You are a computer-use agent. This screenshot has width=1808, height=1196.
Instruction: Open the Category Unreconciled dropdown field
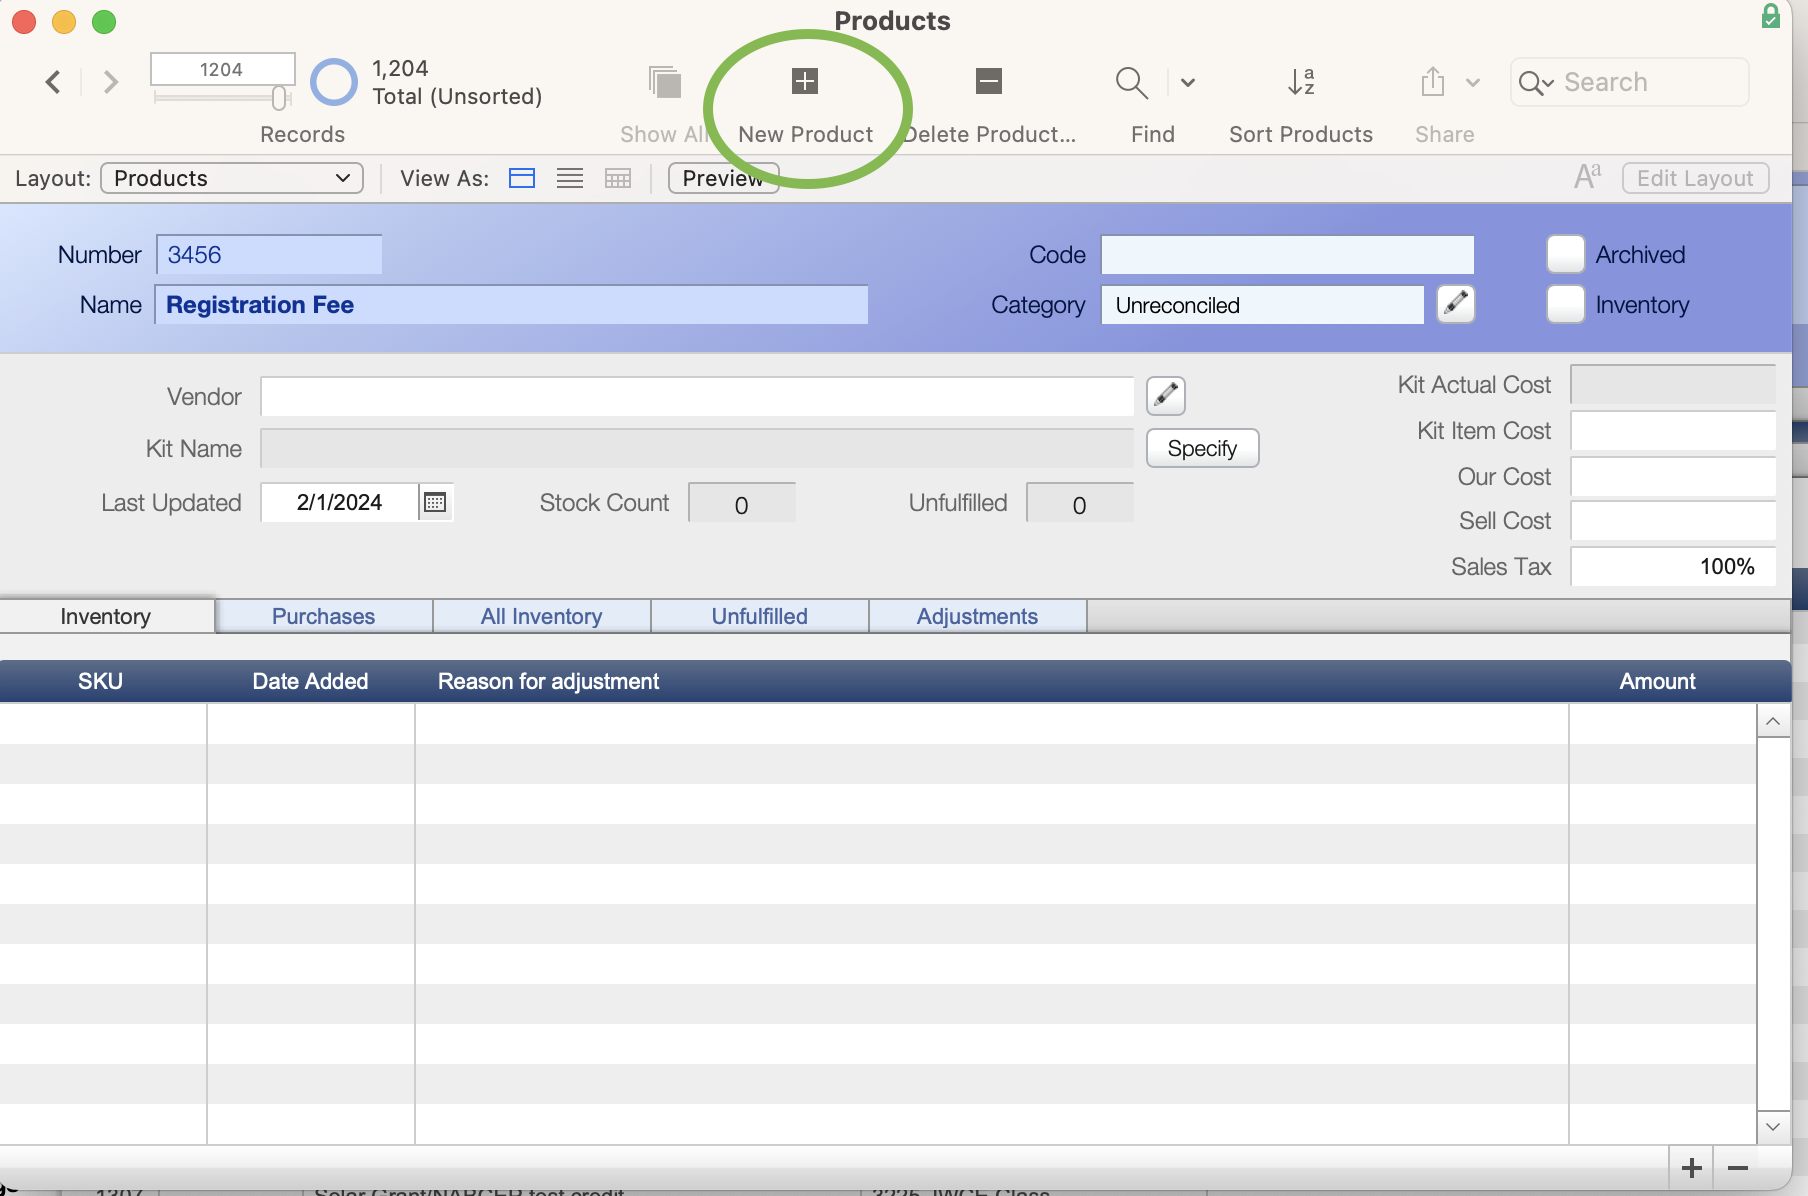click(1262, 305)
